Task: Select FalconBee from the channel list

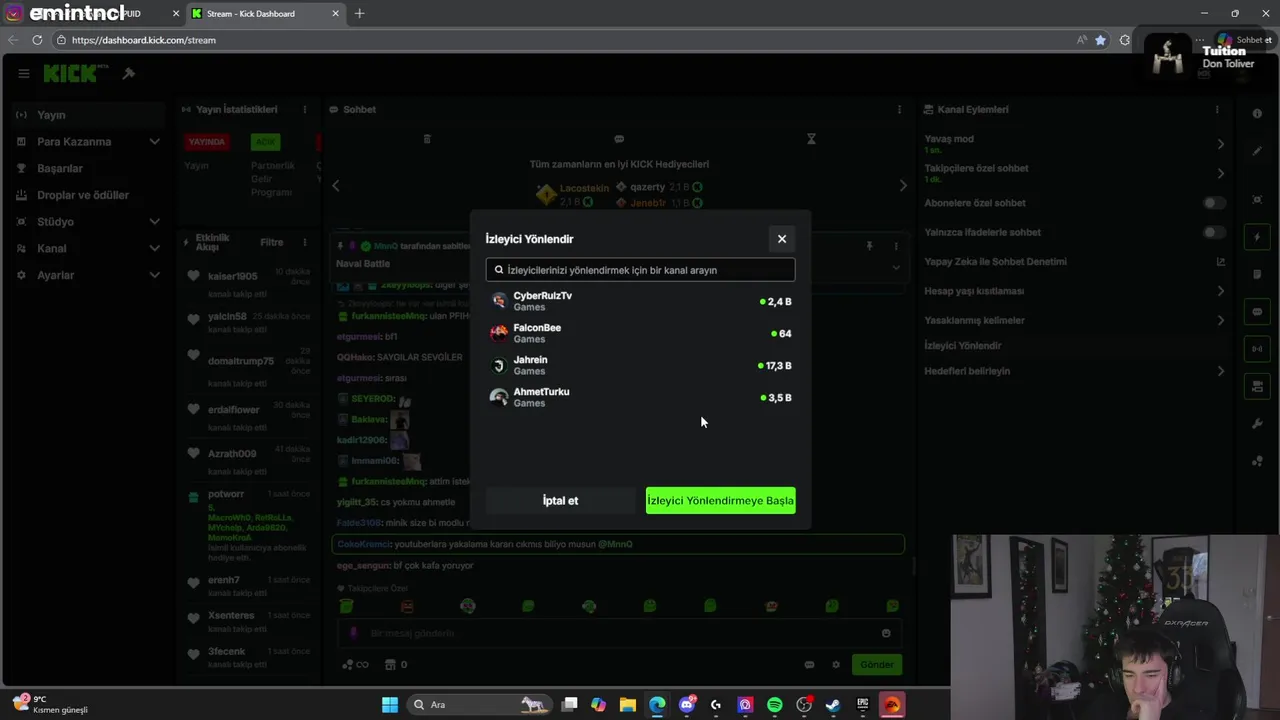Action: point(640,333)
